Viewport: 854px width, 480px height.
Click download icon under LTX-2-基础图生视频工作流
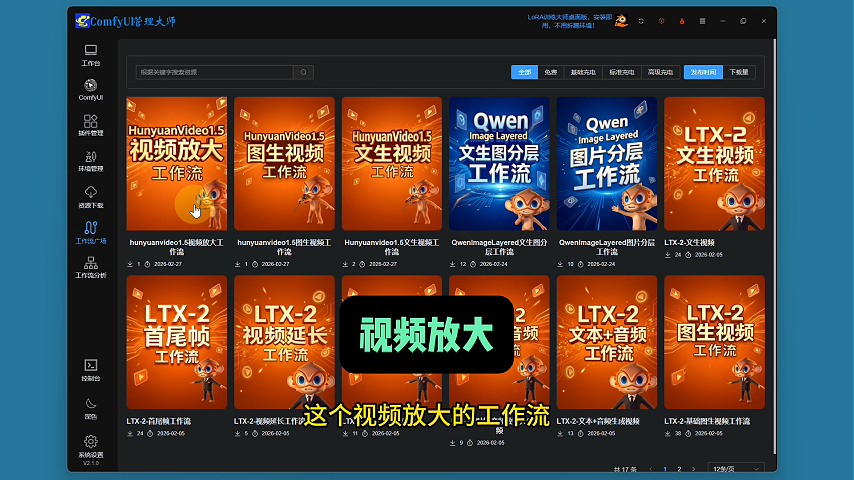(668, 434)
